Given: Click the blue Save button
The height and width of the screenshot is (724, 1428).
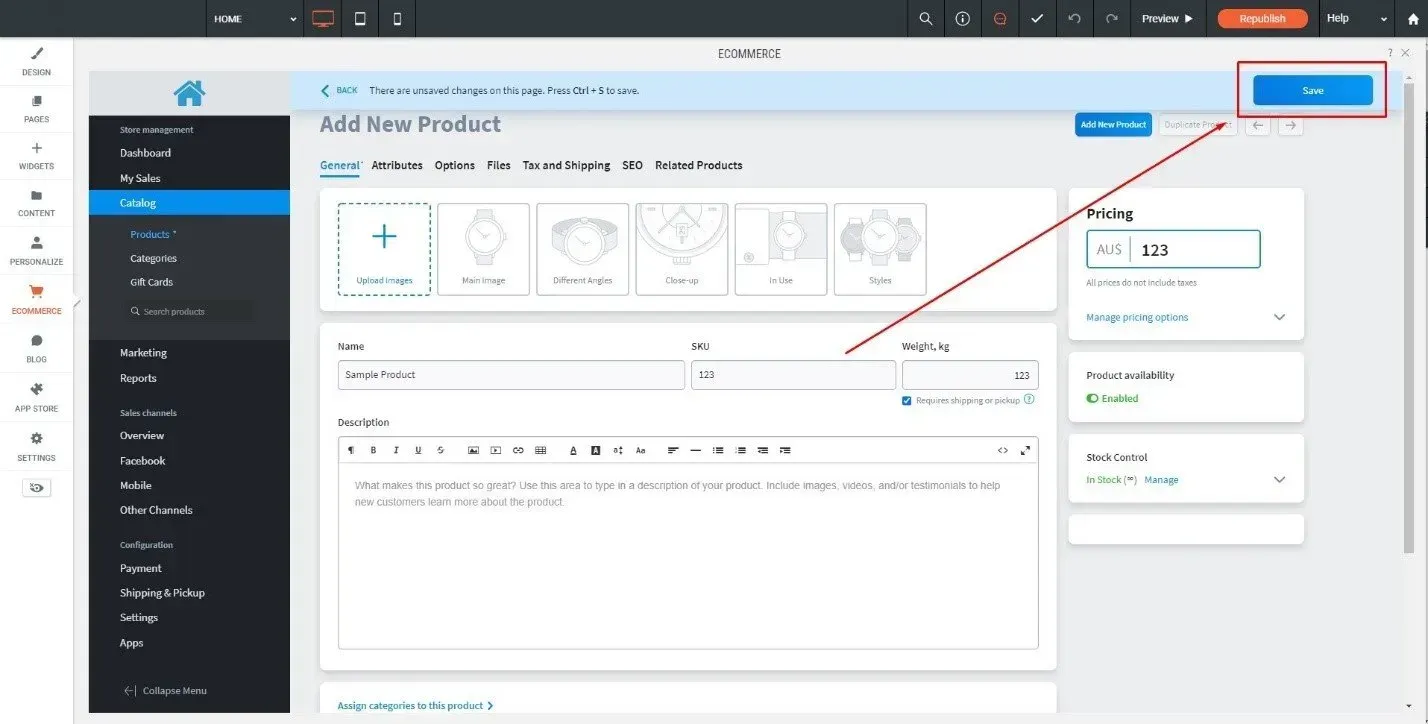Looking at the screenshot, I should (x=1313, y=90).
